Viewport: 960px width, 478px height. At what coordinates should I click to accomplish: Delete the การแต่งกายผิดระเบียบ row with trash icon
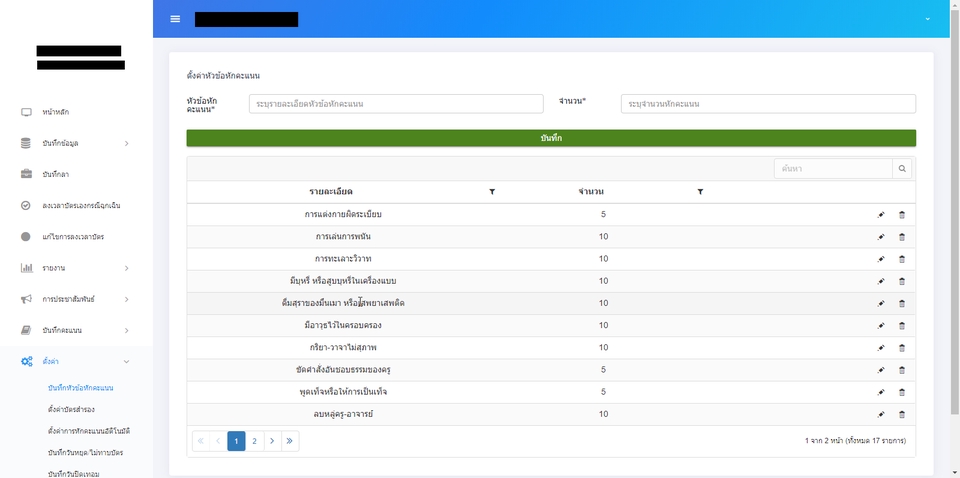(902, 215)
